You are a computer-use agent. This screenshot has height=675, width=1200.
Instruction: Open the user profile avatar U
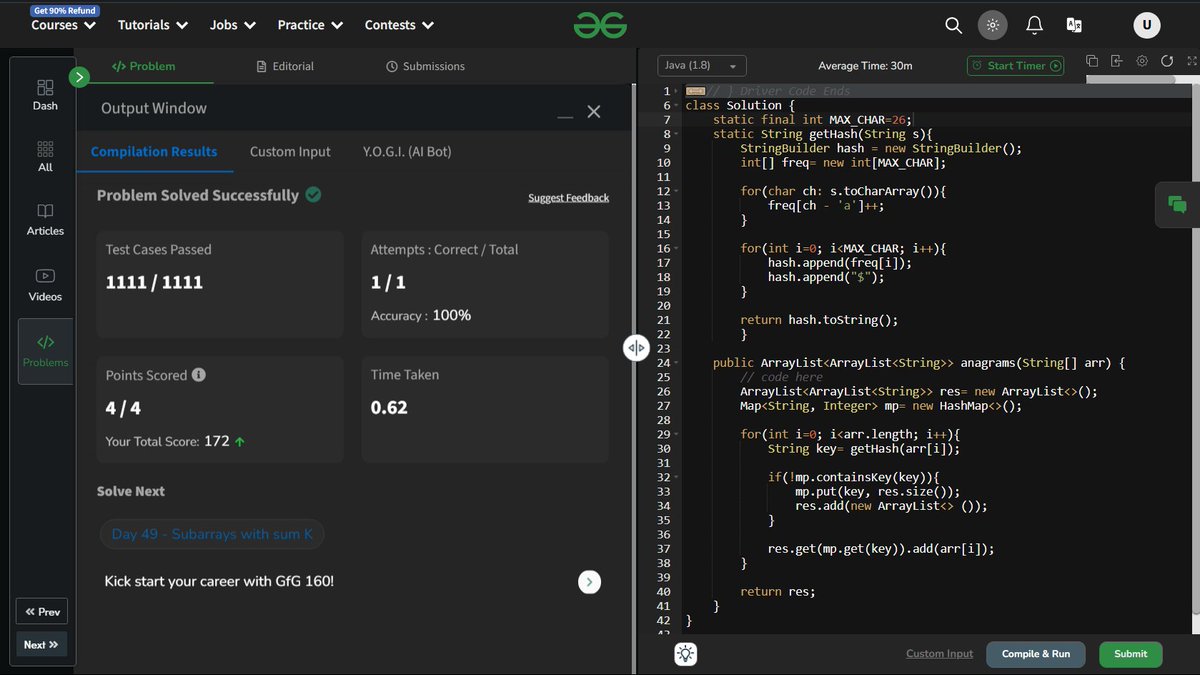point(1147,25)
